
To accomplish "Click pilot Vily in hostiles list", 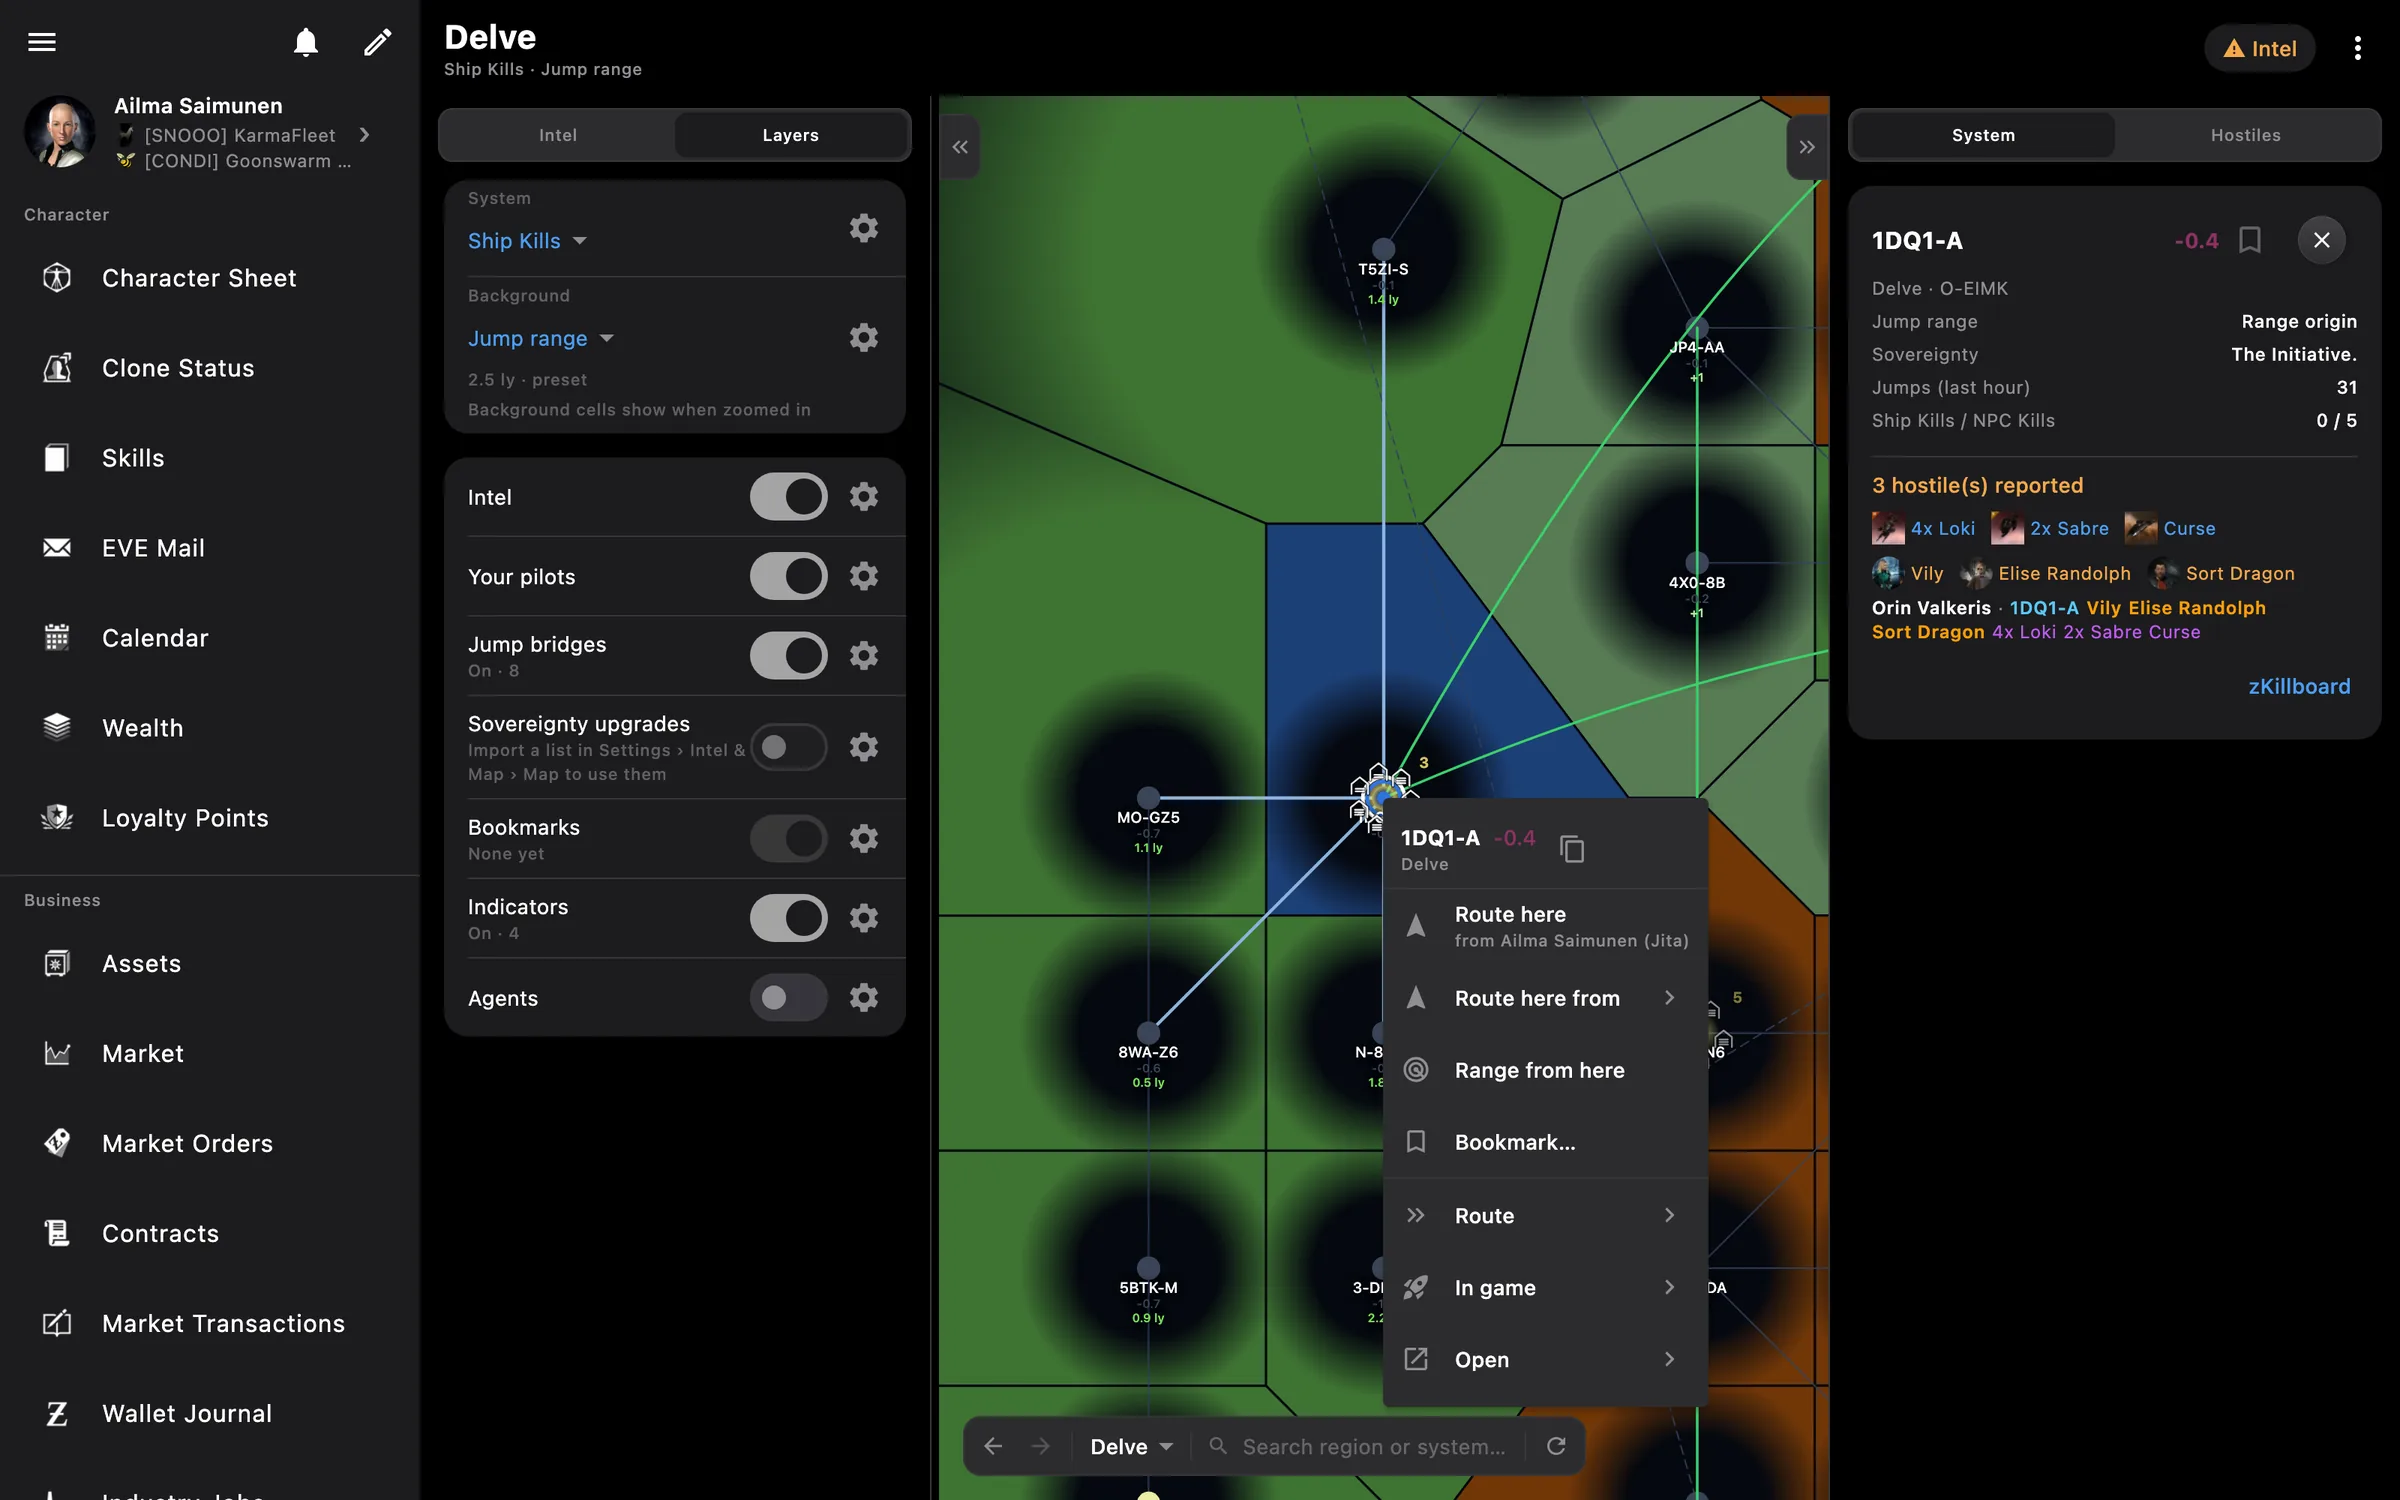I will [x=1908, y=573].
